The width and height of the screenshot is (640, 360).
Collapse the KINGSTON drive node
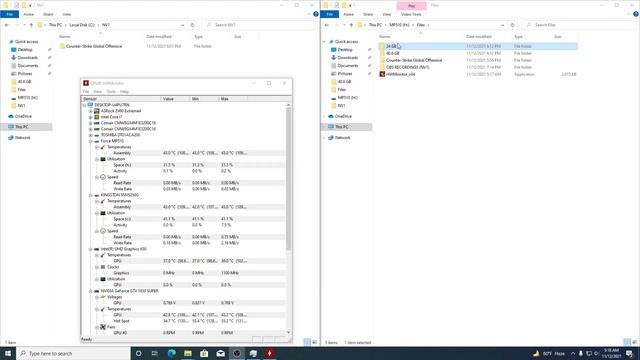91,195
